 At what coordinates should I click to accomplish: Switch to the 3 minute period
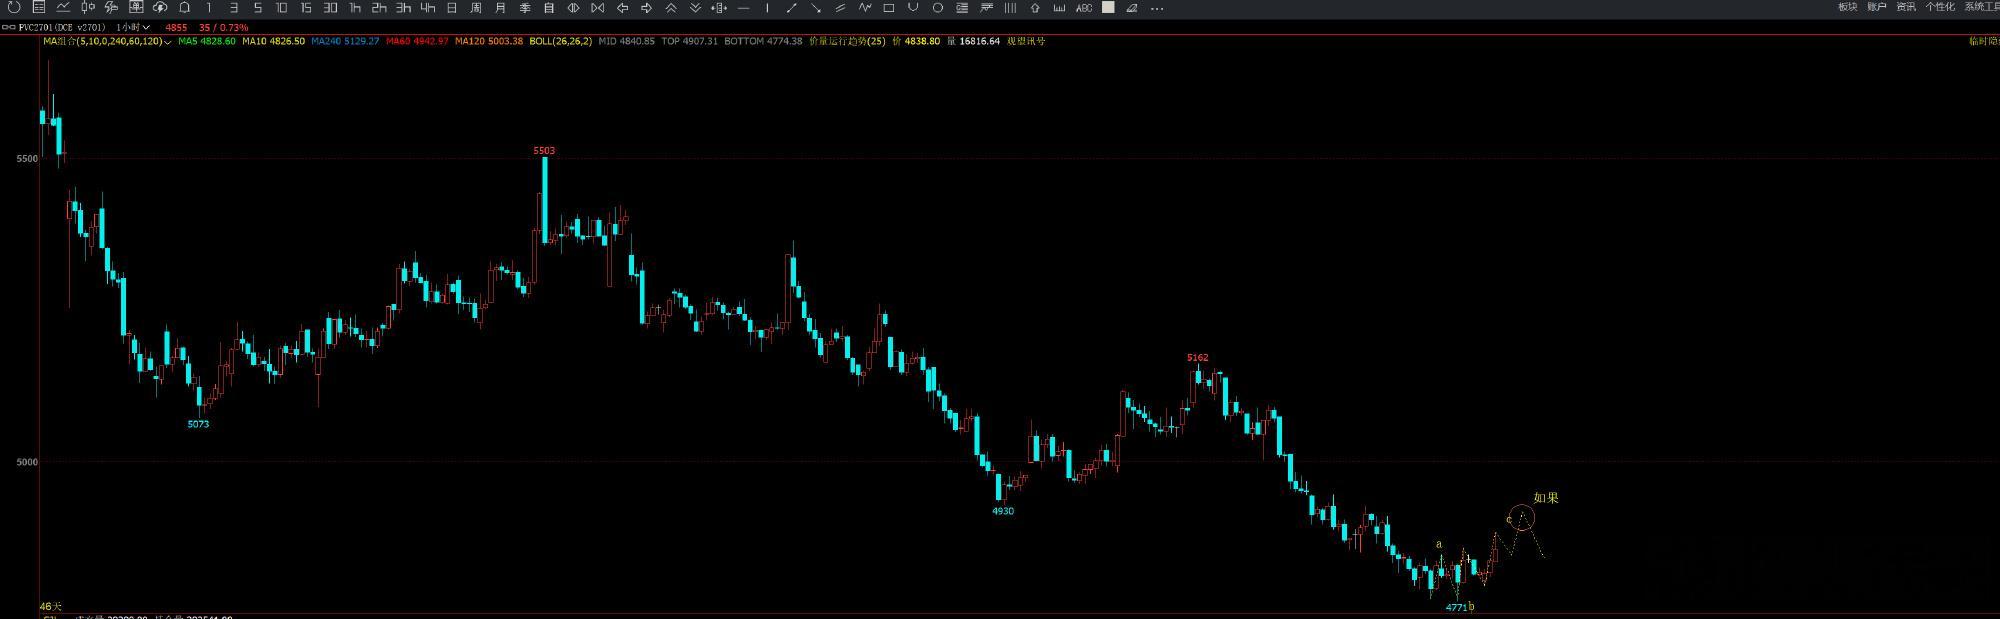coord(233,7)
